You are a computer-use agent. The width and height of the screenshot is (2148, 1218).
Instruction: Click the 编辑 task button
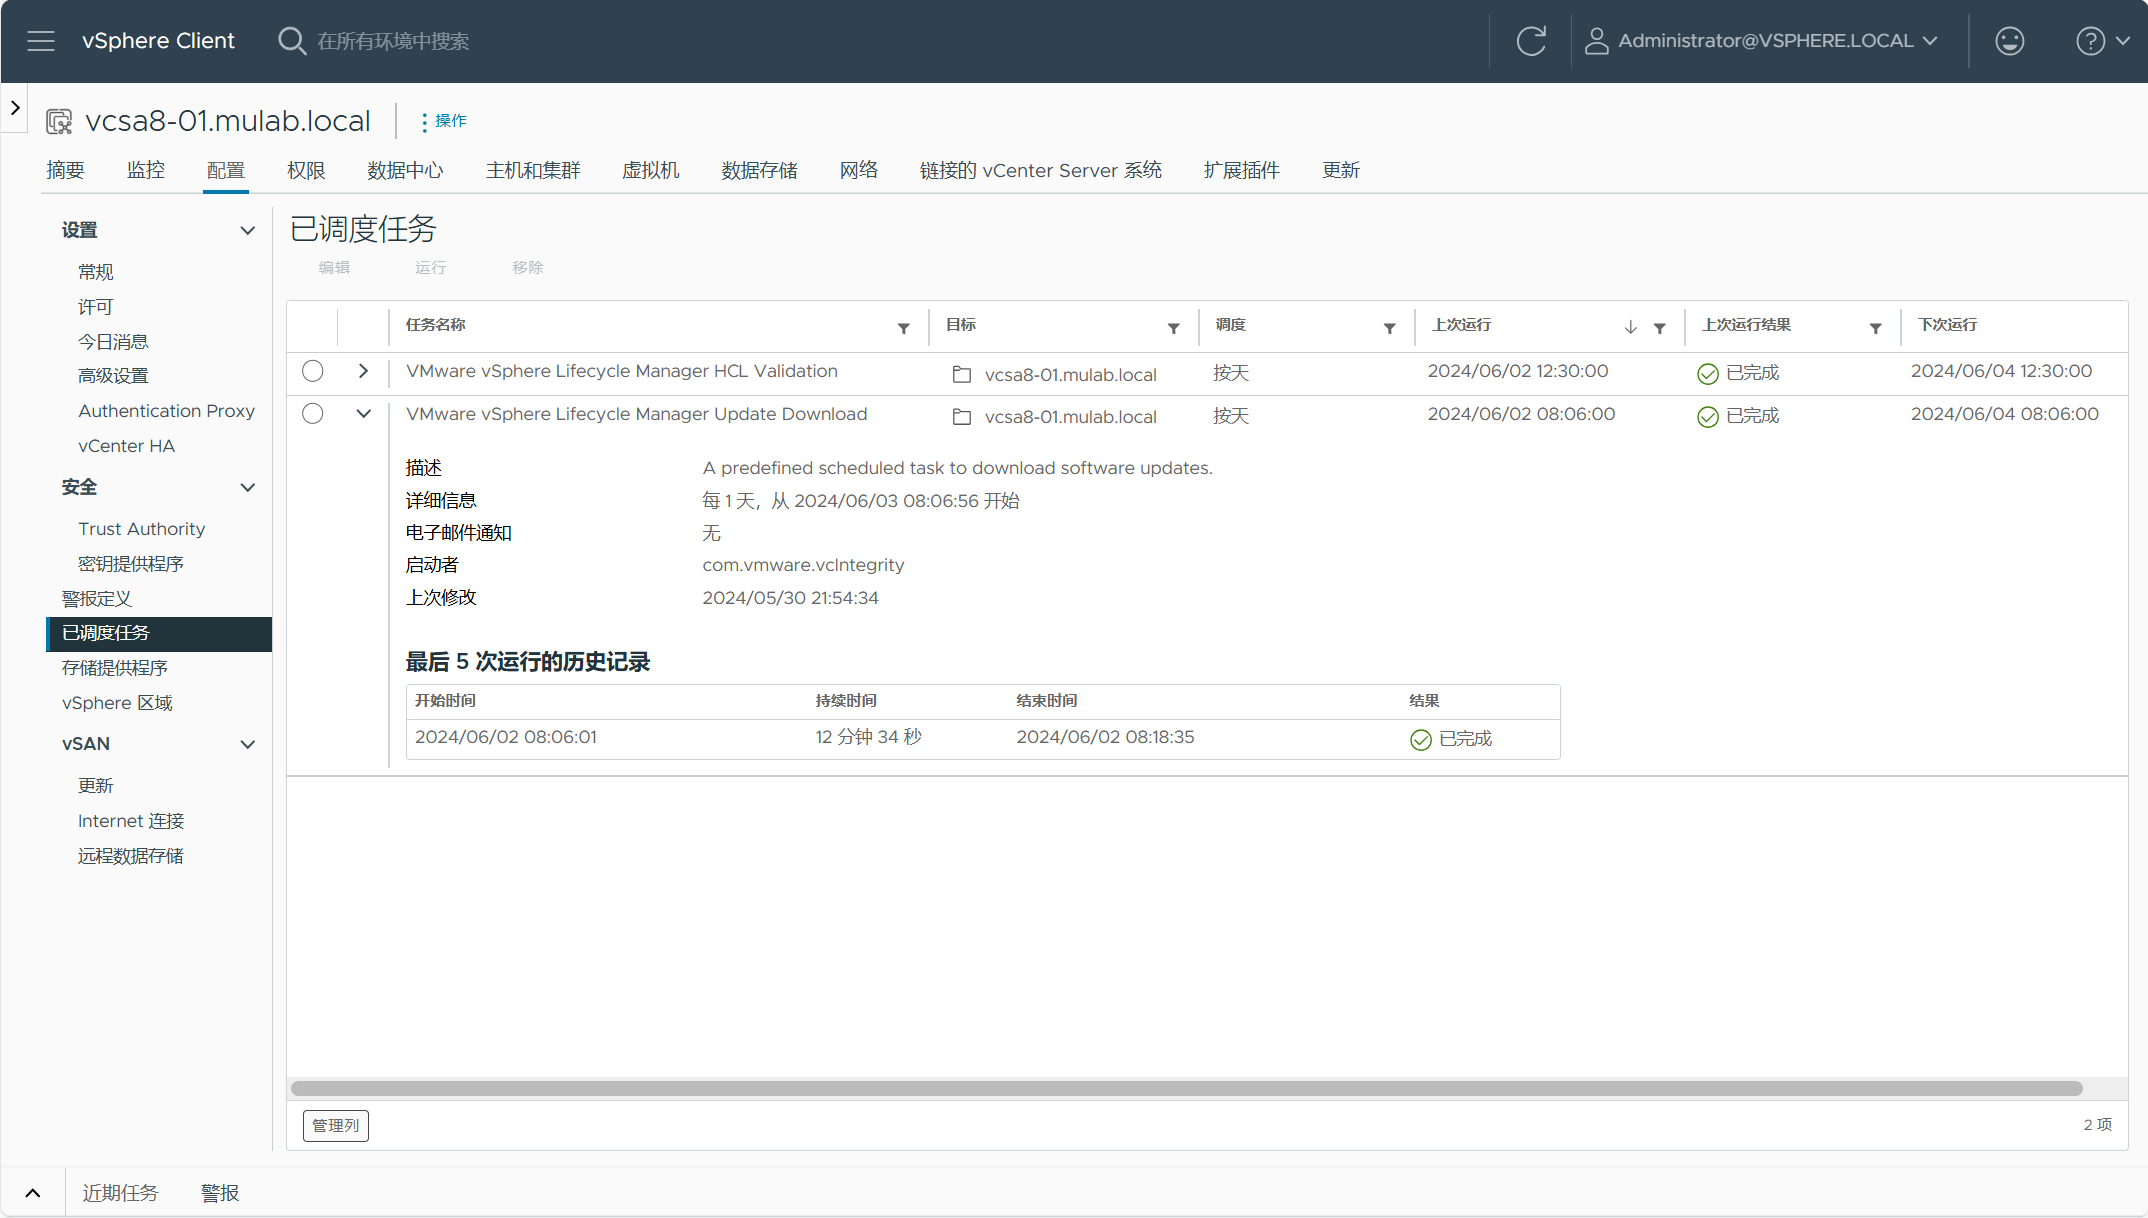coord(334,268)
